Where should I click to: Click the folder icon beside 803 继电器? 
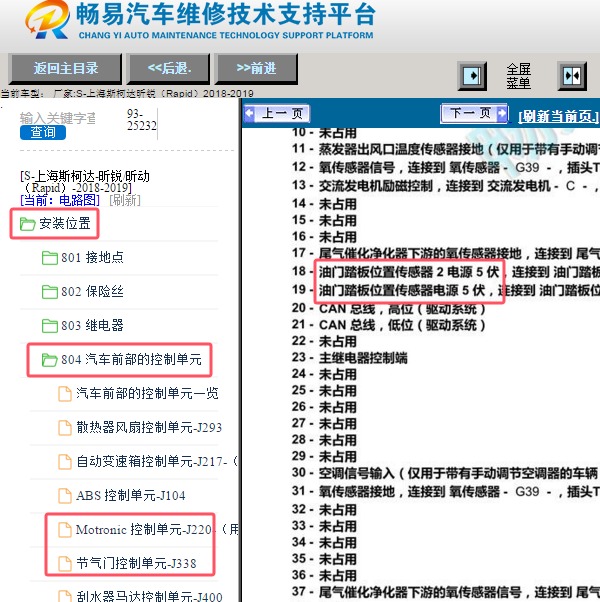[50, 326]
